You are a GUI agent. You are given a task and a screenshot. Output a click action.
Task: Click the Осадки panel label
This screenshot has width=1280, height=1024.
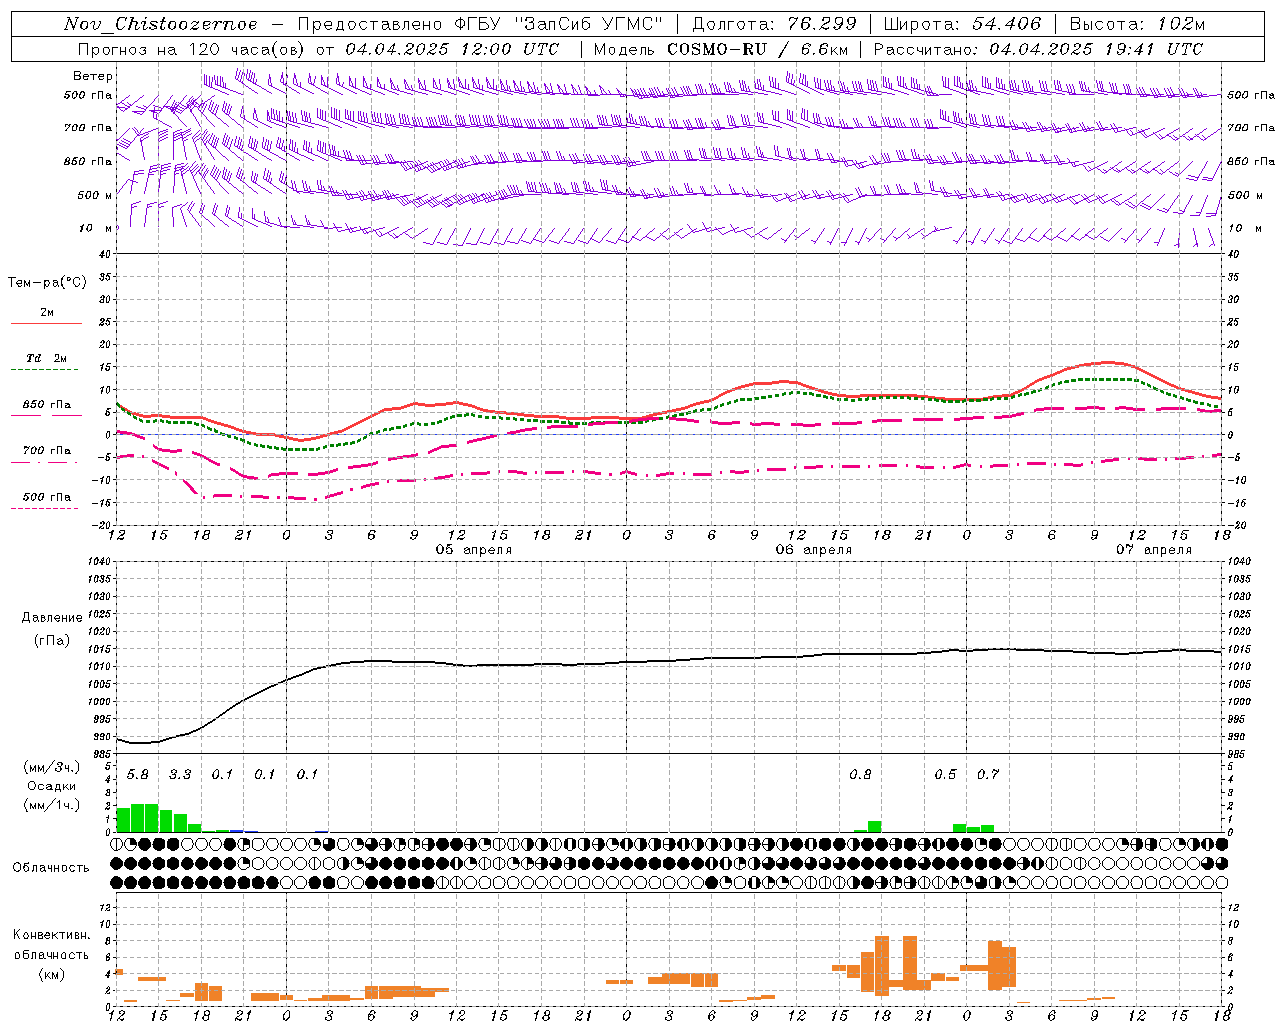(x=51, y=786)
